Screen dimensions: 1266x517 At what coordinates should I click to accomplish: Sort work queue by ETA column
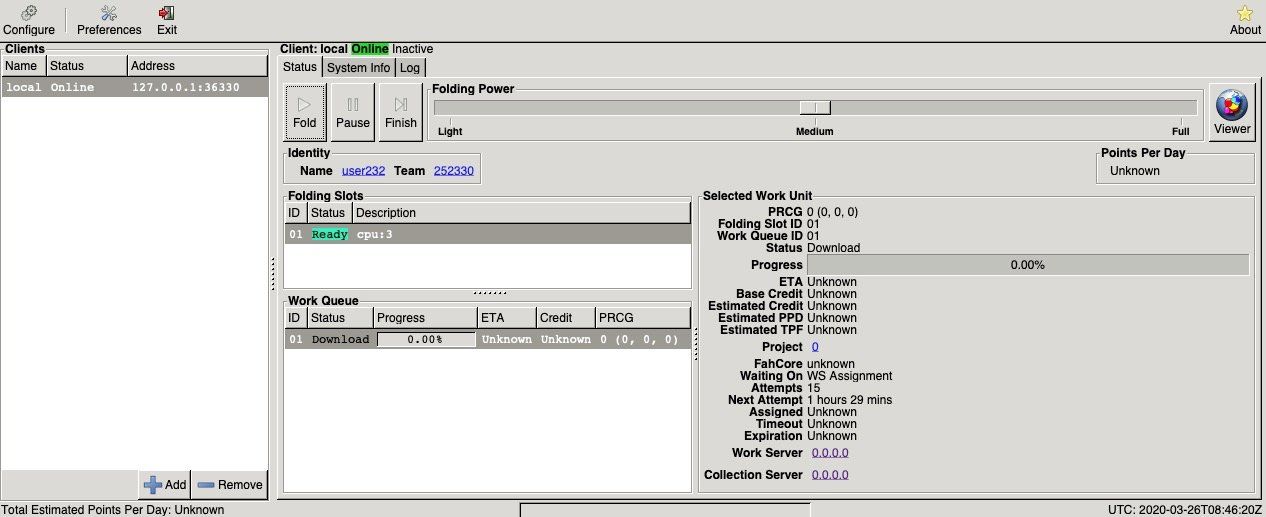pos(506,318)
